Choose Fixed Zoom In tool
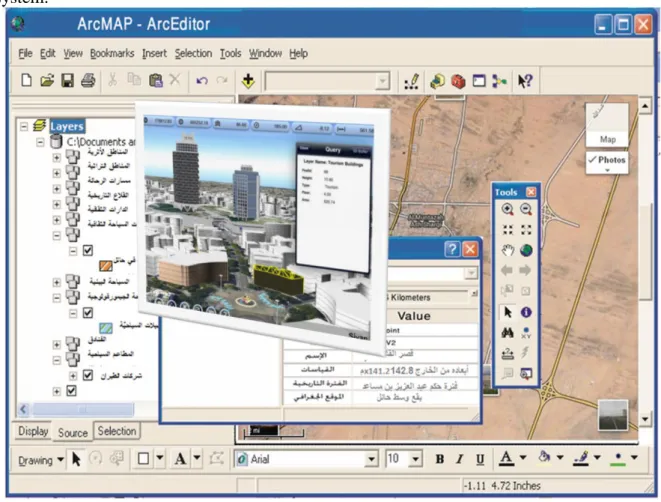 [508, 230]
